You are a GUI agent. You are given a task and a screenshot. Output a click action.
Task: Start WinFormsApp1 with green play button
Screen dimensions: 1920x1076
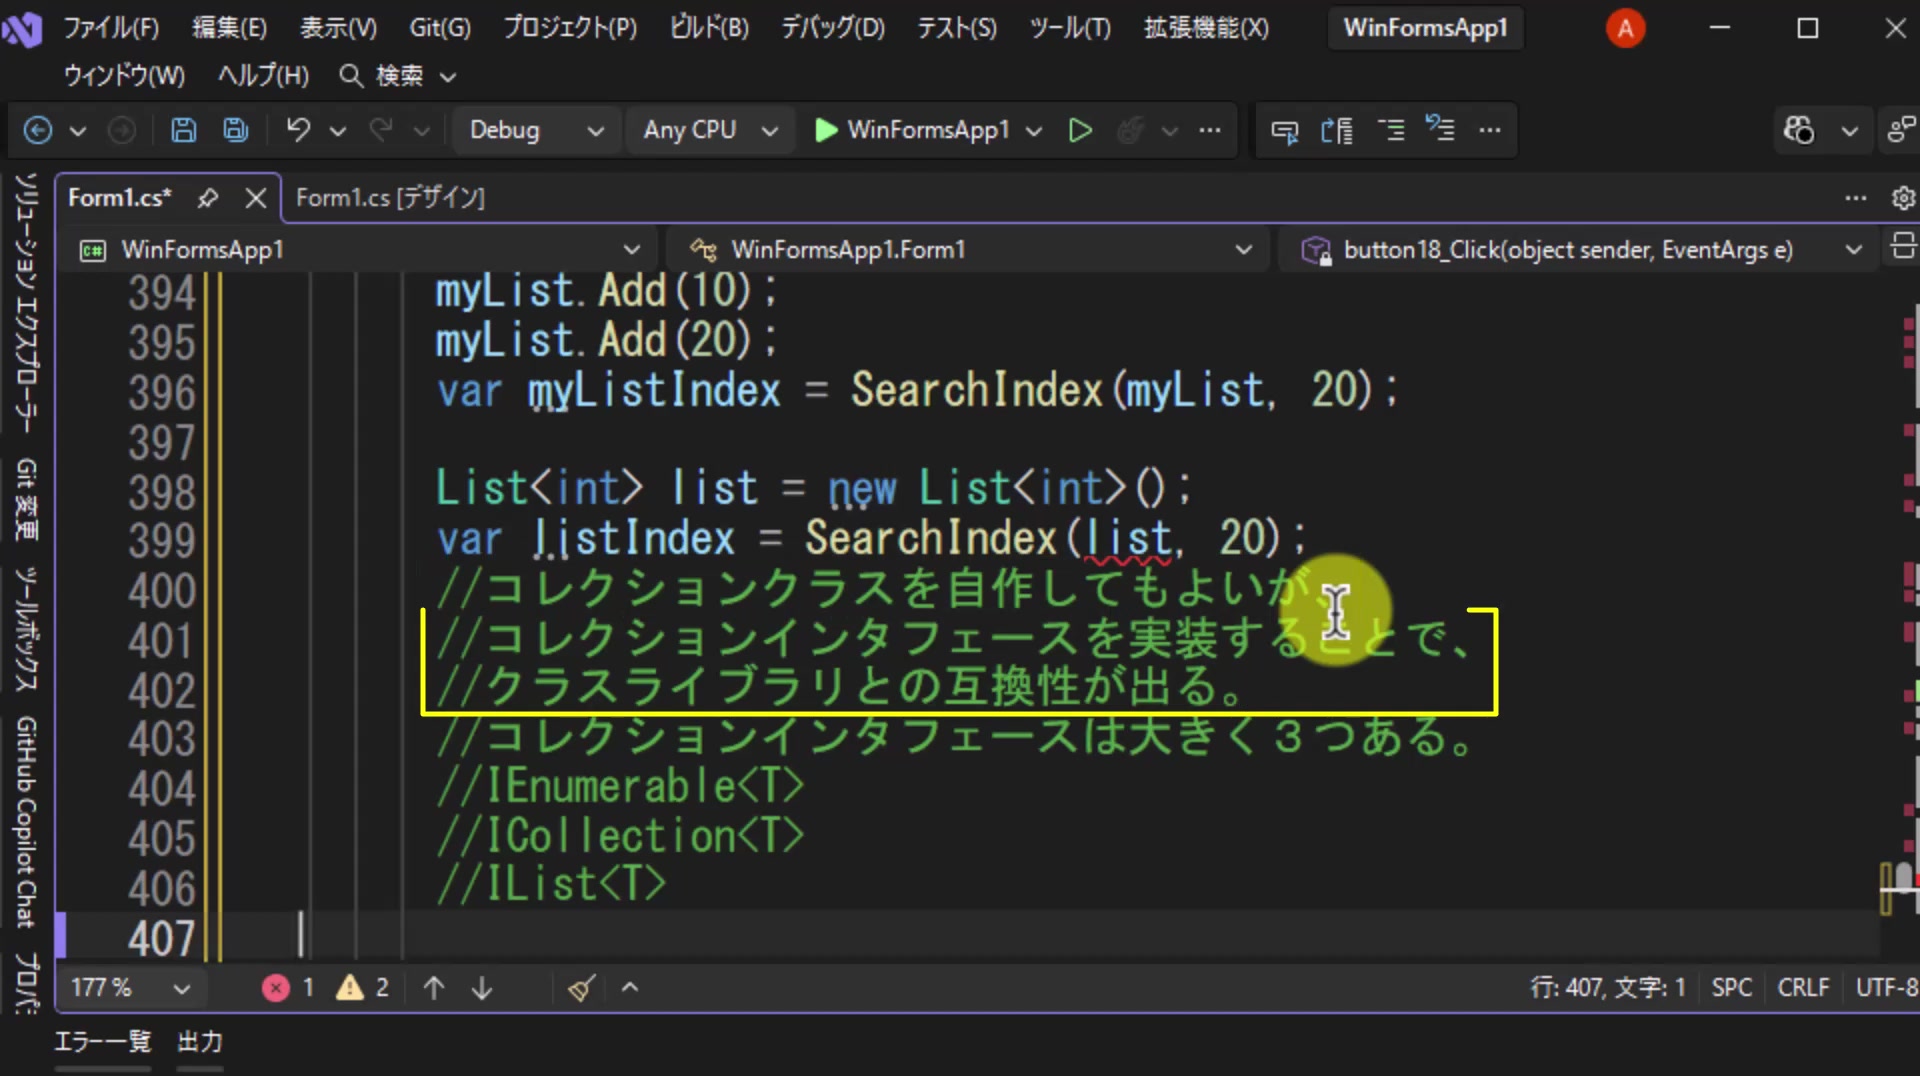826,130
